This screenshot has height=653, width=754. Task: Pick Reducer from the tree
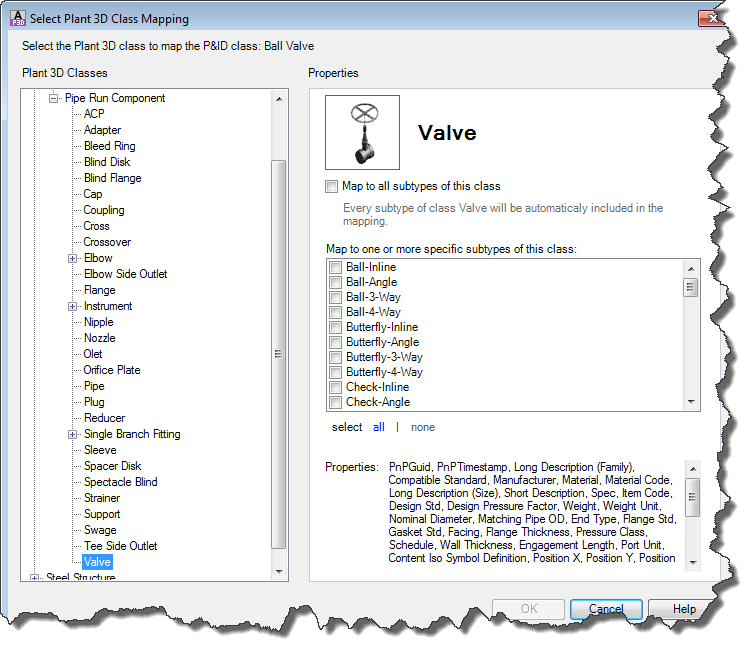pos(104,418)
